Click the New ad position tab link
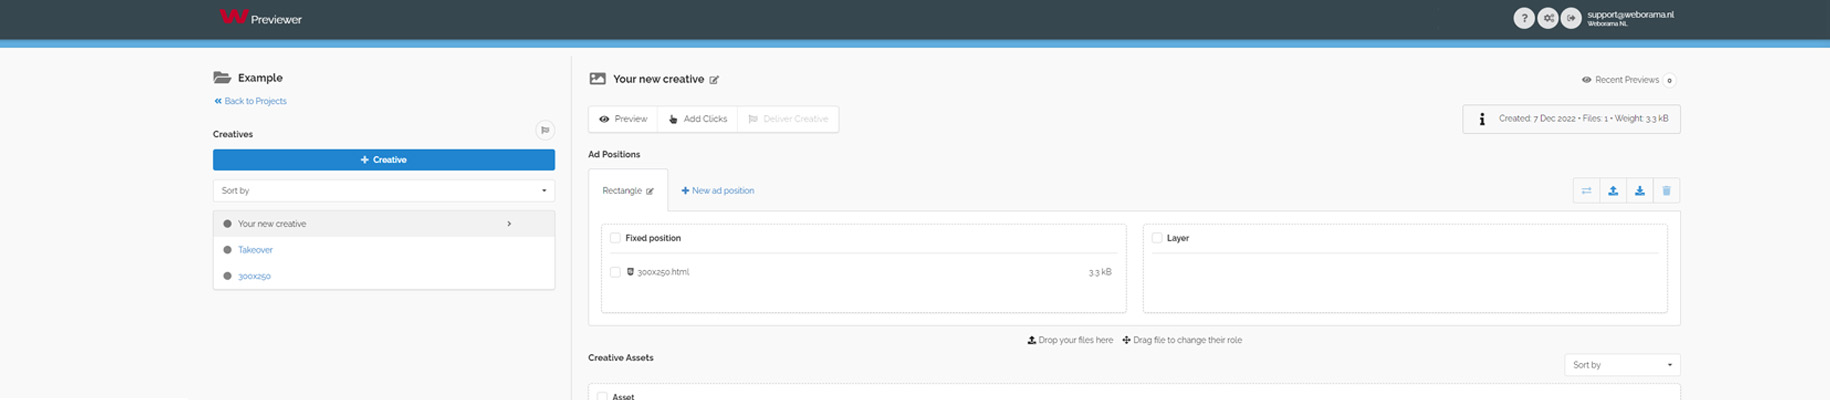1830x400 pixels. coord(718,190)
